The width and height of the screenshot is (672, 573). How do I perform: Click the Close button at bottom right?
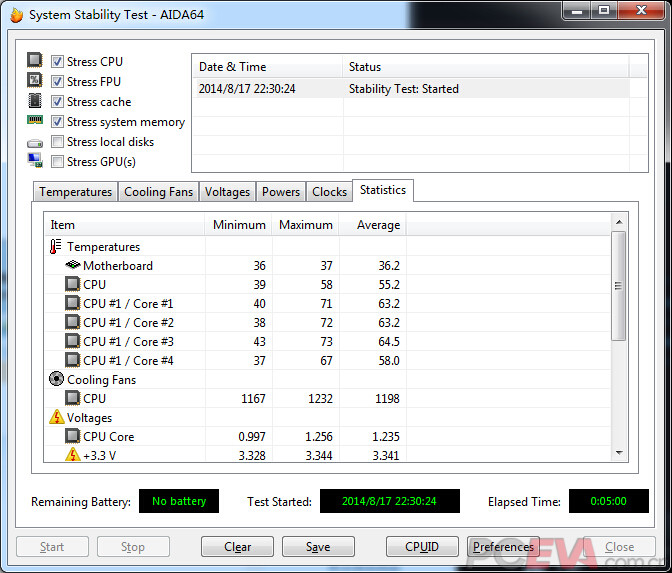click(619, 547)
